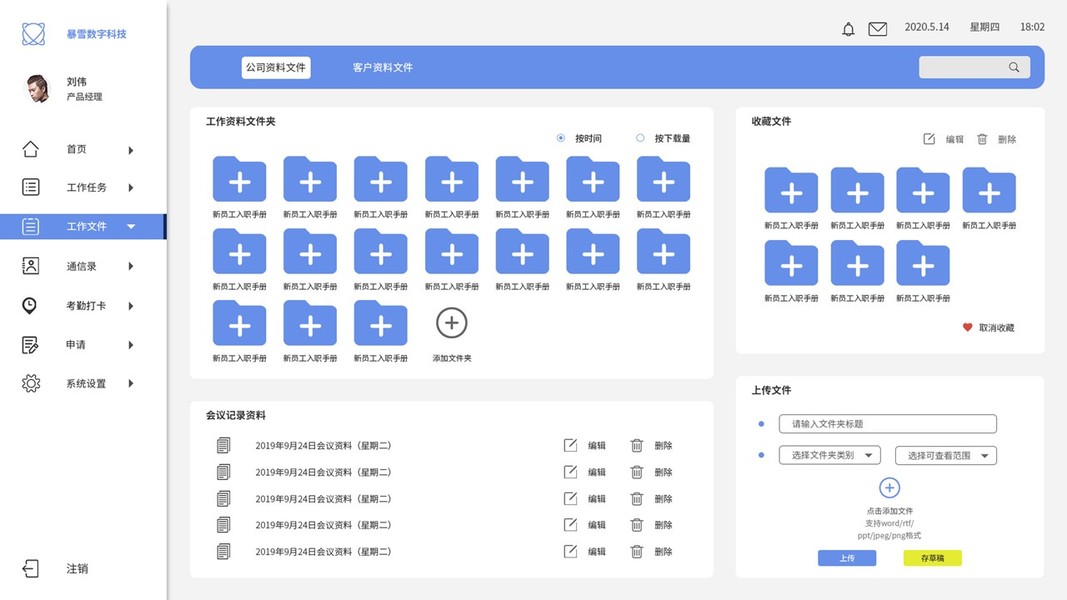Click the circled plus to add upload file

[889, 488]
